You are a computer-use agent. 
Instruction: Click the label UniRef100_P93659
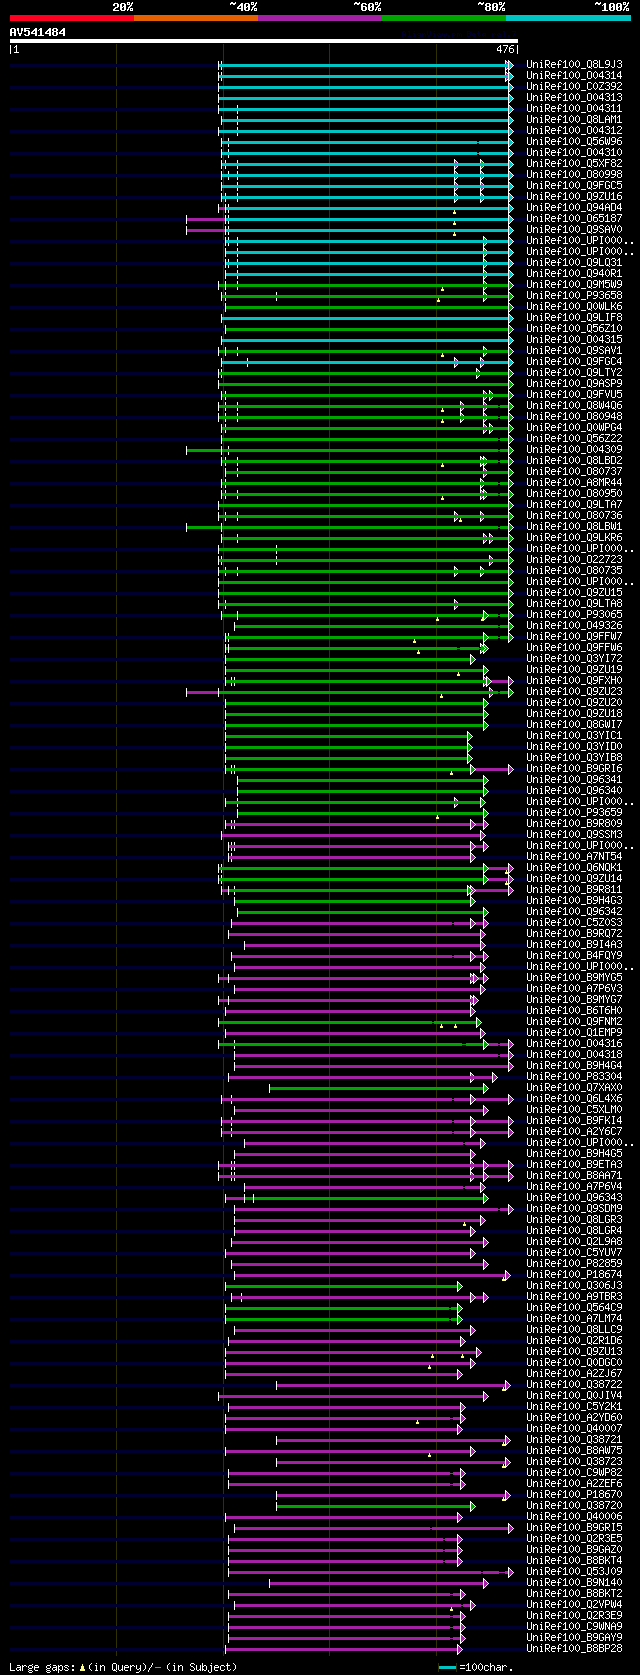pos(574,812)
